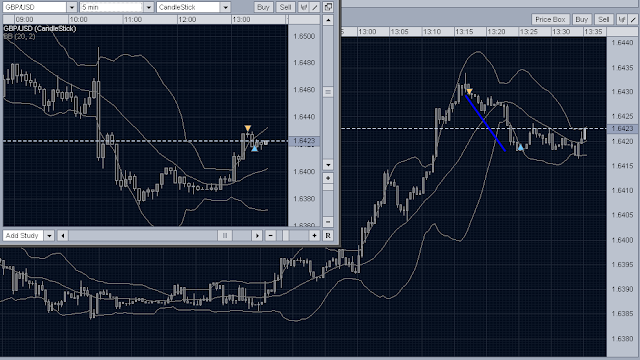Click the Add Study box

(23, 236)
